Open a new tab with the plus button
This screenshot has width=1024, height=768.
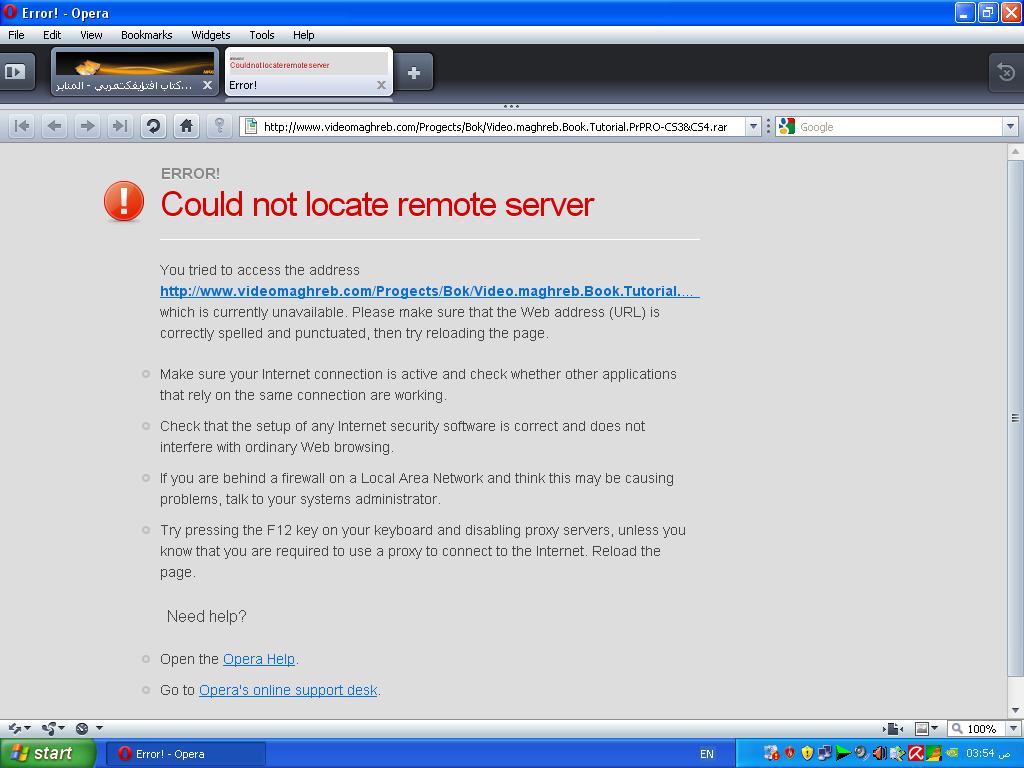(413, 73)
